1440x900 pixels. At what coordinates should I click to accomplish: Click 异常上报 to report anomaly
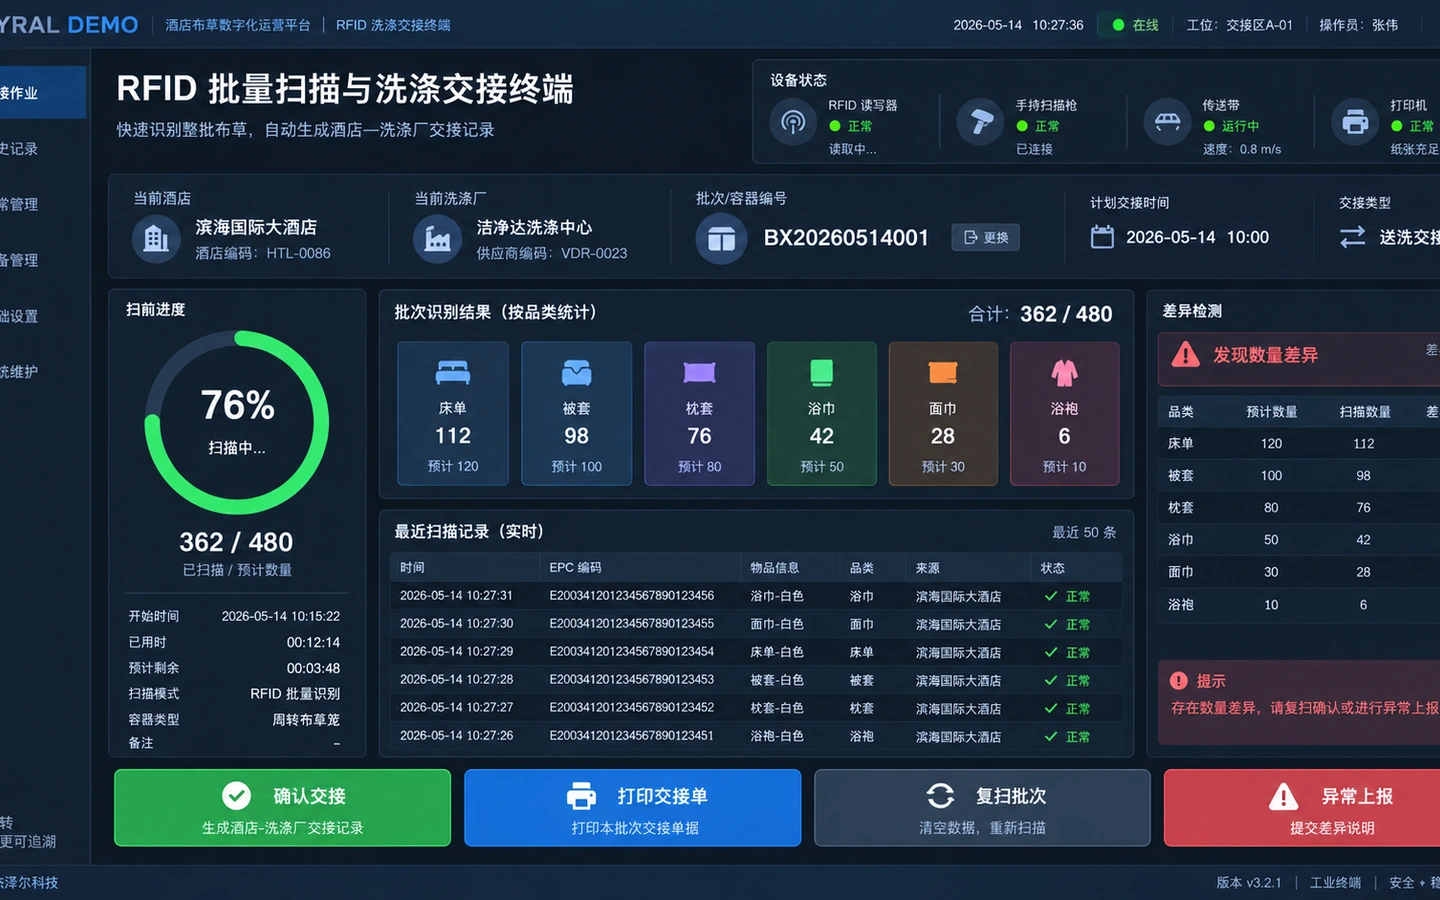pyautogui.click(x=1302, y=807)
